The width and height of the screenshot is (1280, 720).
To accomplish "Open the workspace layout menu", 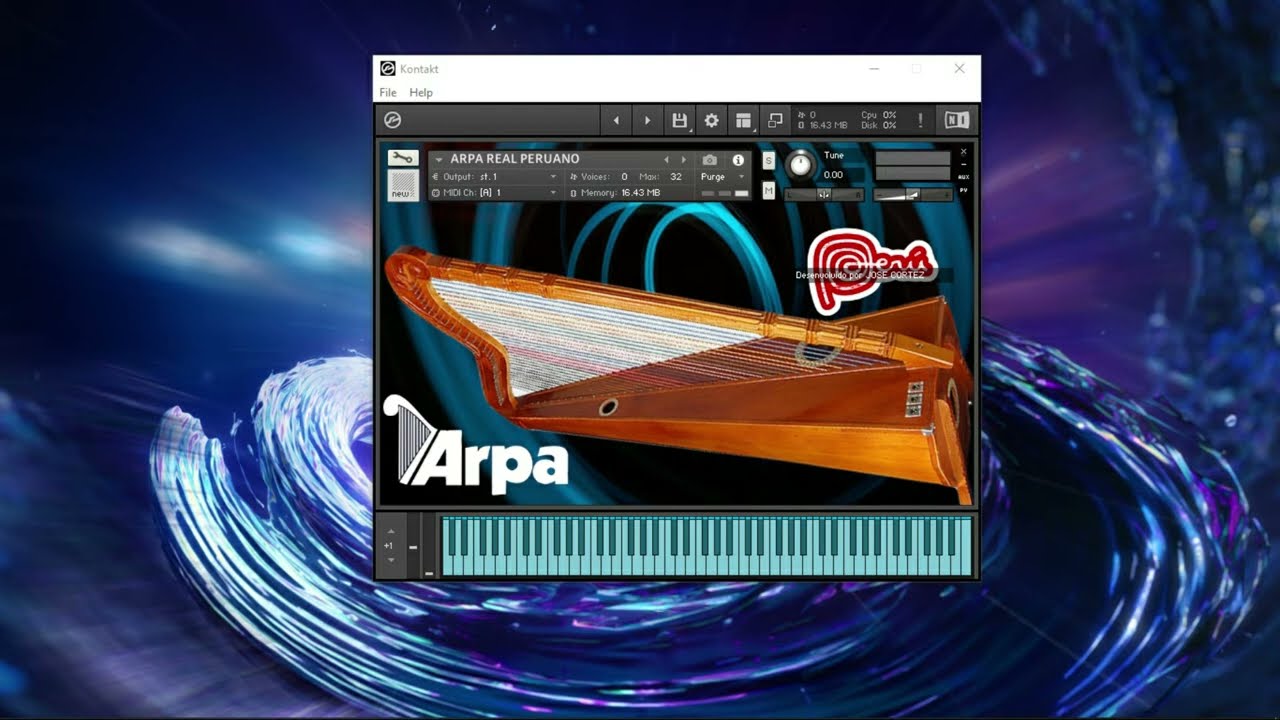I will point(743,121).
